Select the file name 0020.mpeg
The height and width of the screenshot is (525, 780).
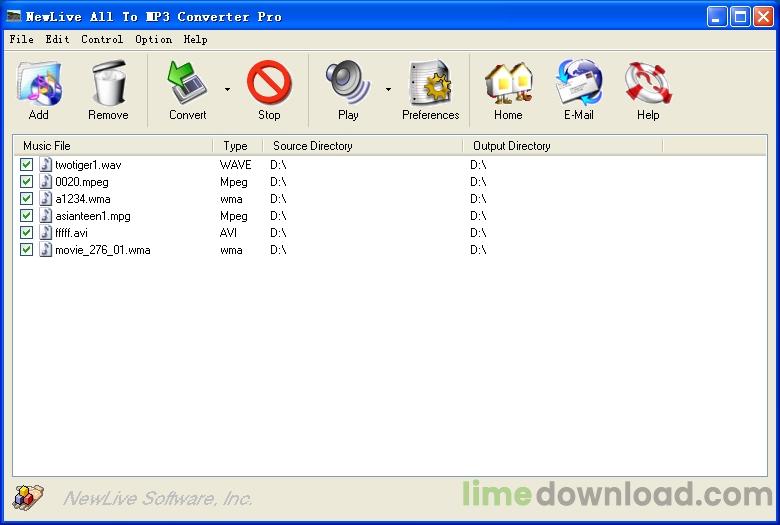click(x=82, y=182)
